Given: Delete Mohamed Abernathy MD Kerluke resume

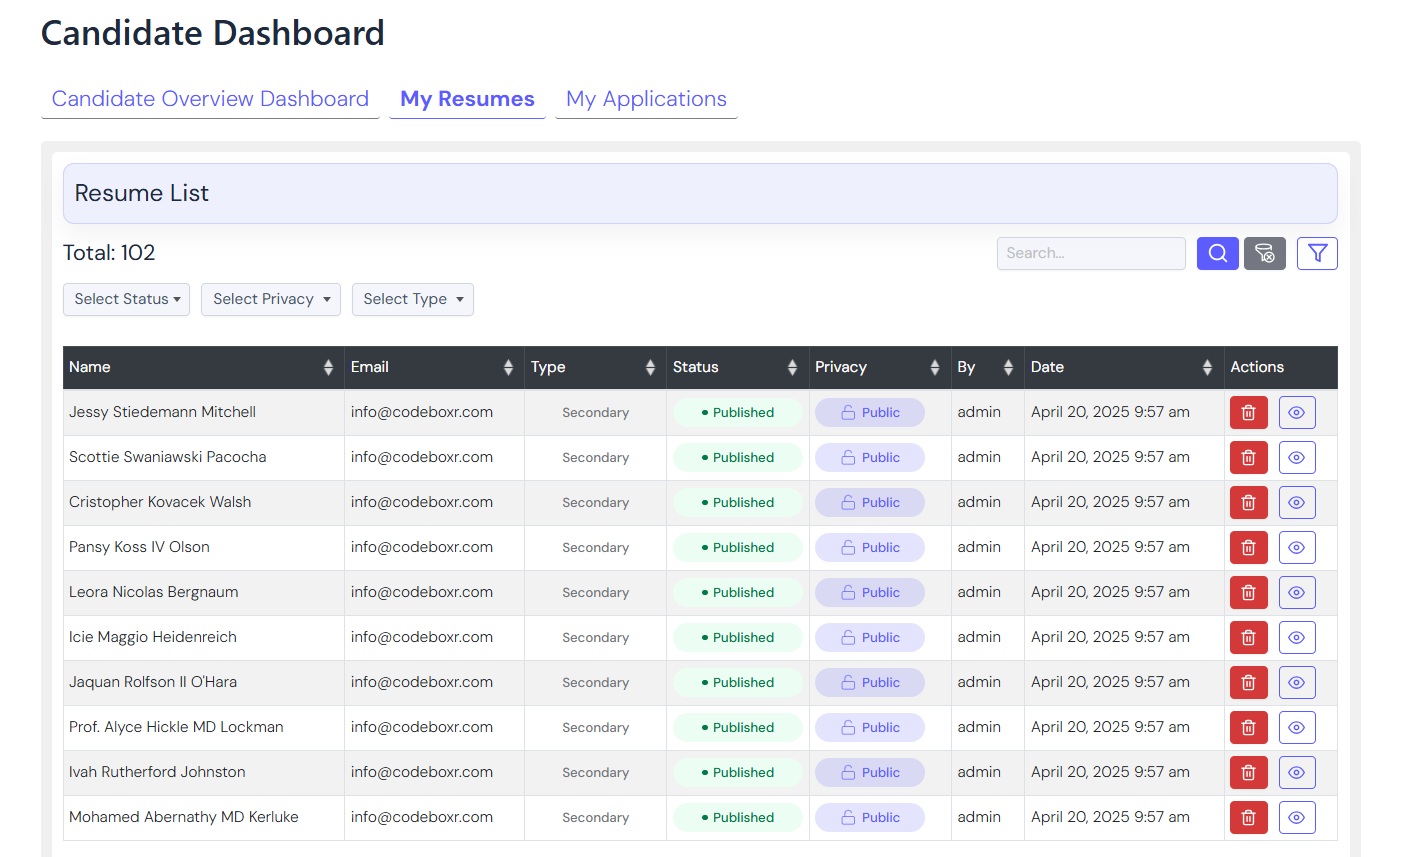Looking at the screenshot, I should [1248, 817].
